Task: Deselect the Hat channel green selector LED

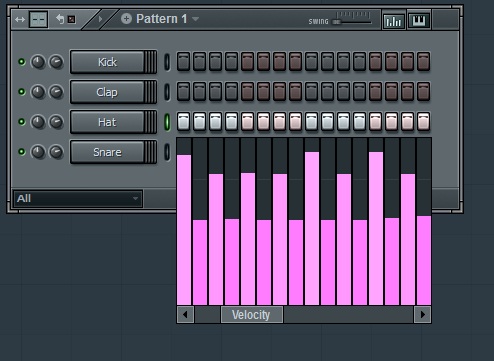Action: pyautogui.click(x=167, y=122)
